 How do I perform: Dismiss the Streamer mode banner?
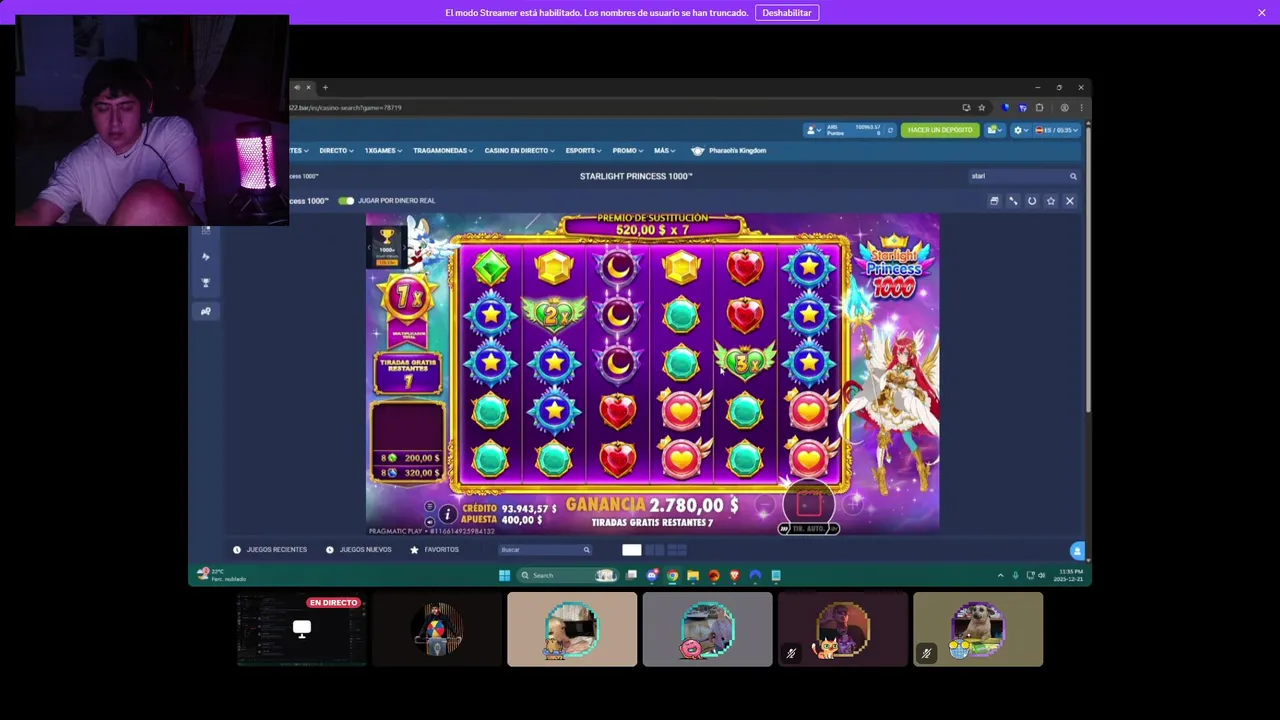[x=1262, y=13]
